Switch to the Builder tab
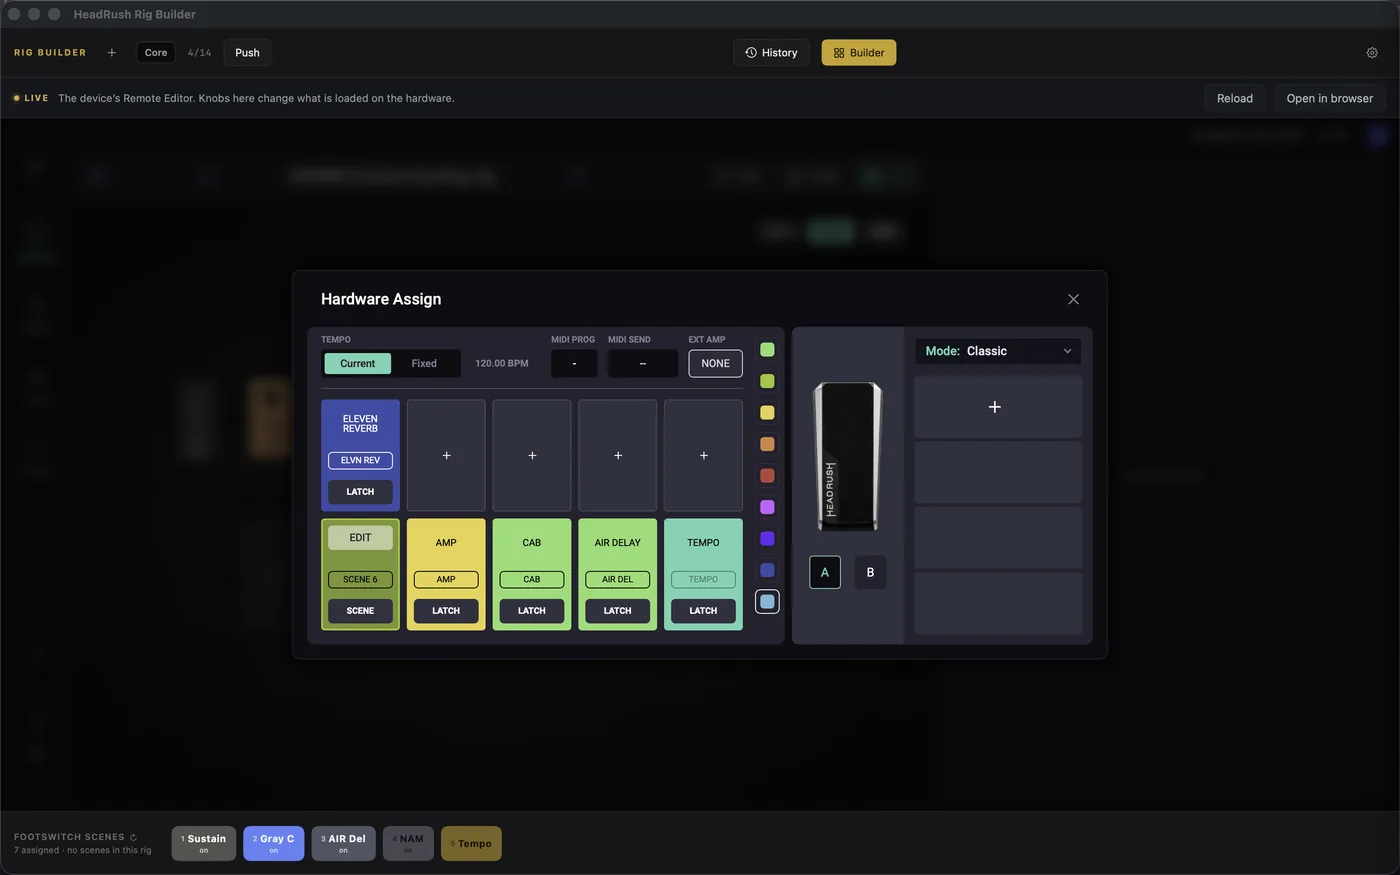1400x875 pixels. tap(859, 53)
